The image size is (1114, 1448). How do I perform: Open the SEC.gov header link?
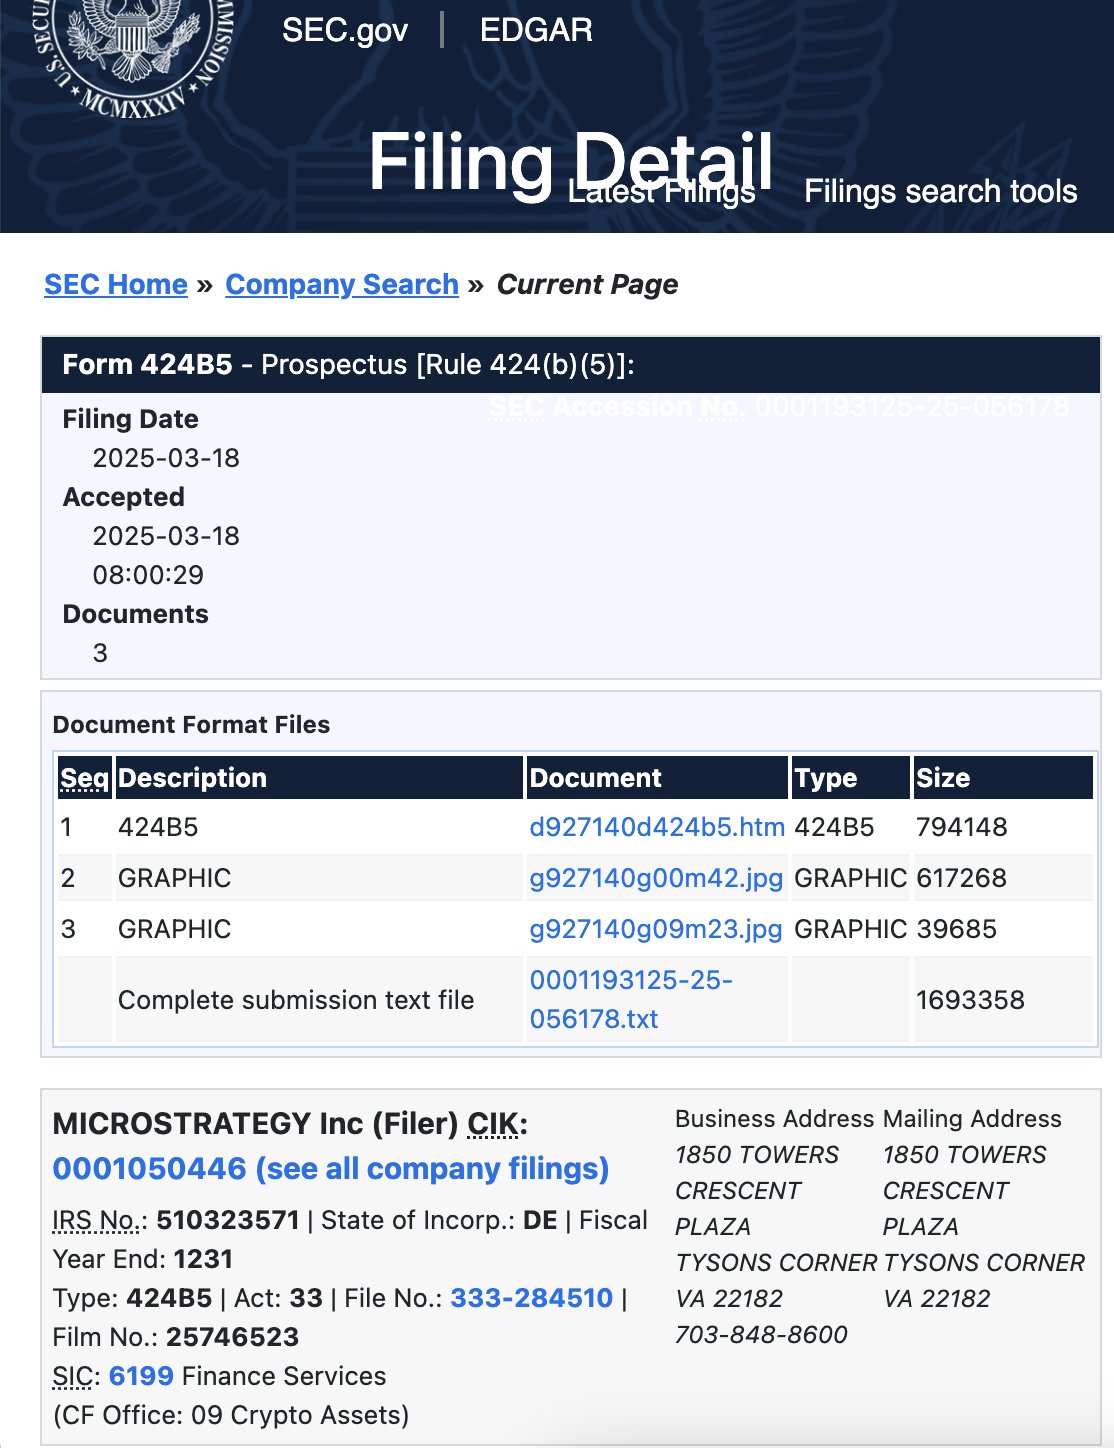[x=345, y=30]
